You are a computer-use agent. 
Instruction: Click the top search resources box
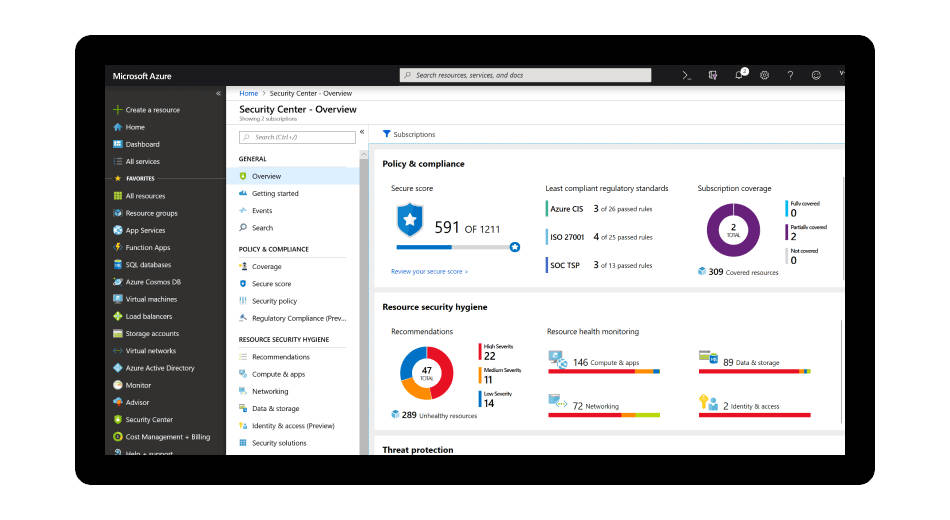tap(525, 75)
